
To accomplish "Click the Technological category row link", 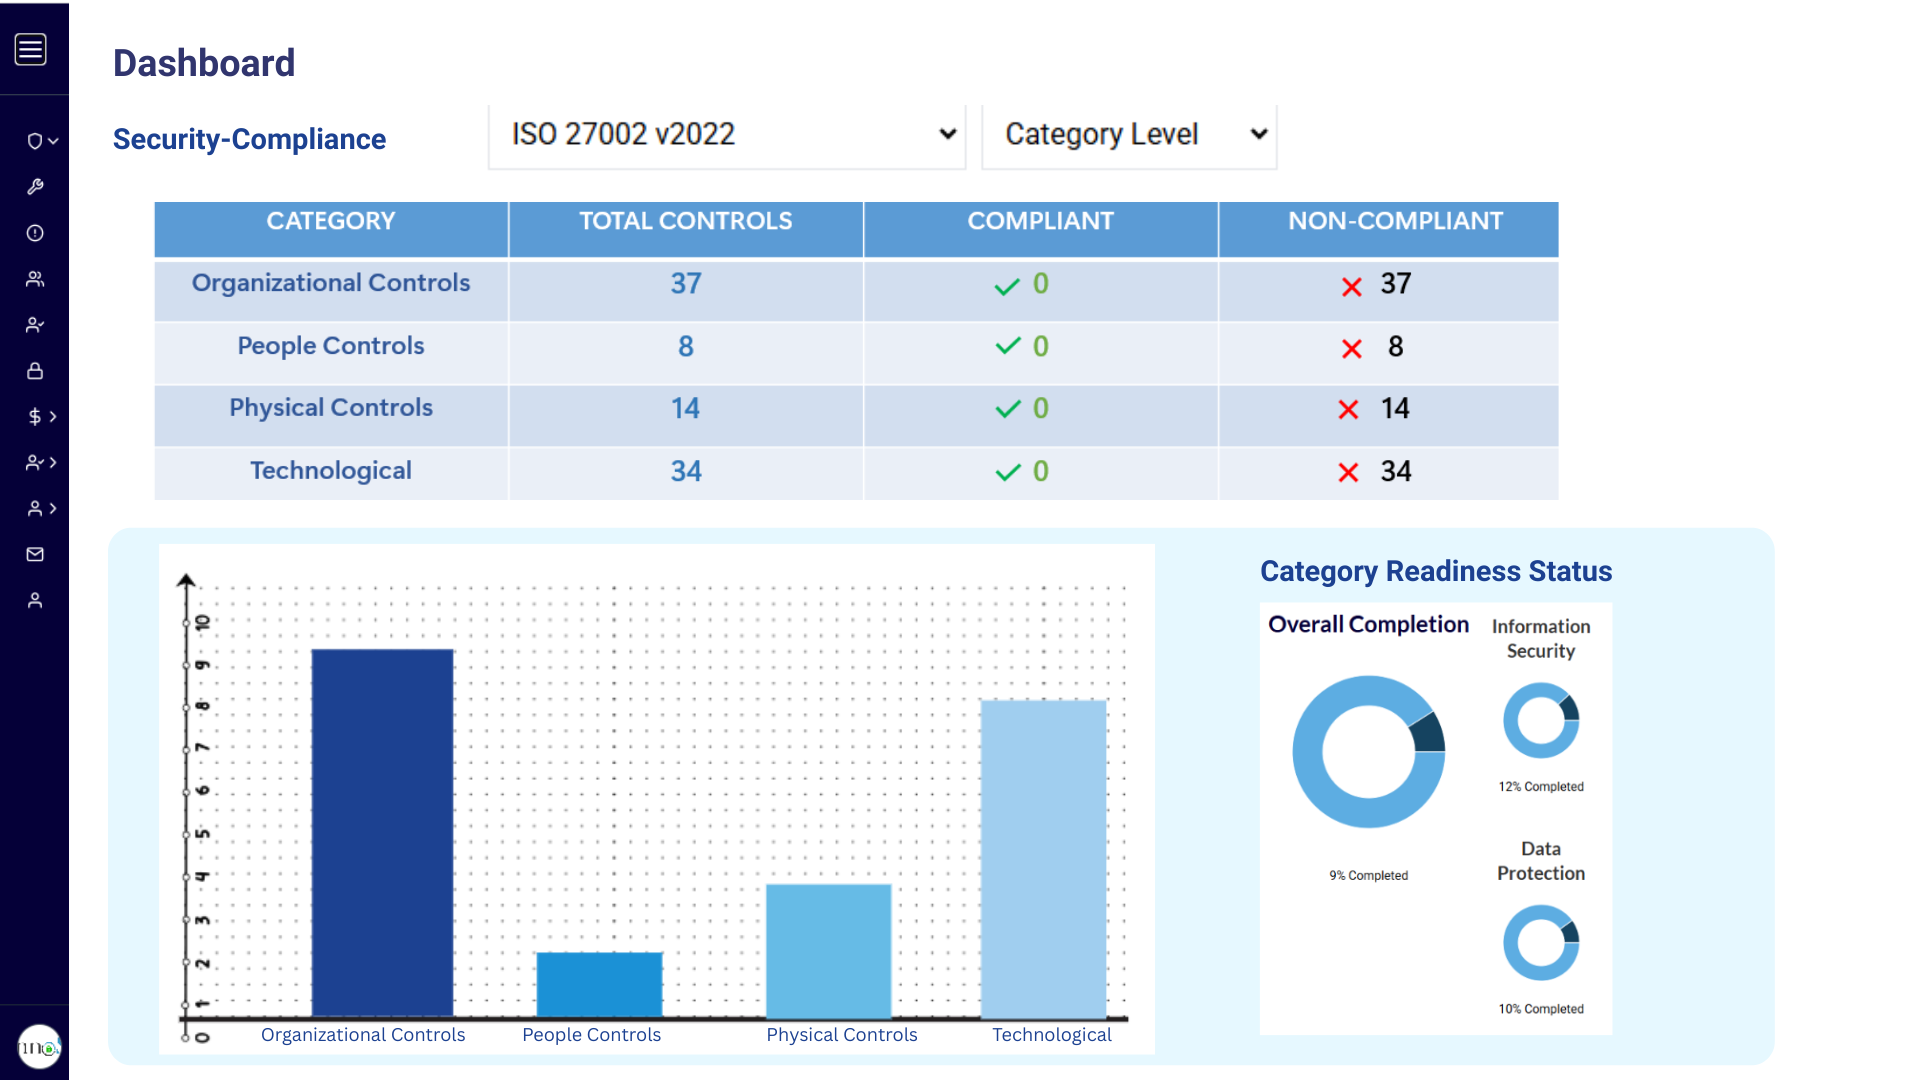I will coord(331,471).
